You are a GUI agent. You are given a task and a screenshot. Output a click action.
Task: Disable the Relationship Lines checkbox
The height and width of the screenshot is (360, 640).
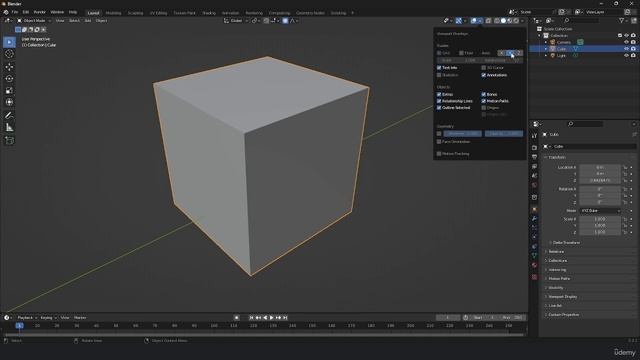439,101
